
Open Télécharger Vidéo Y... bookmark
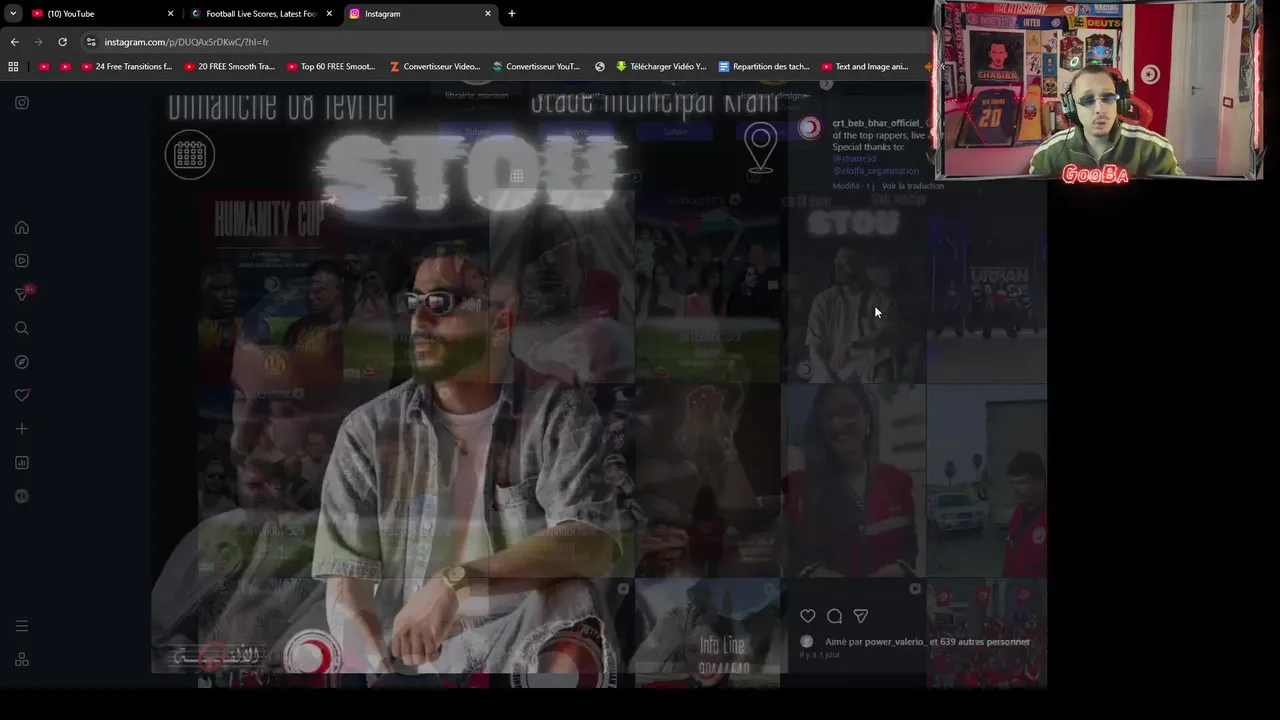click(662, 67)
